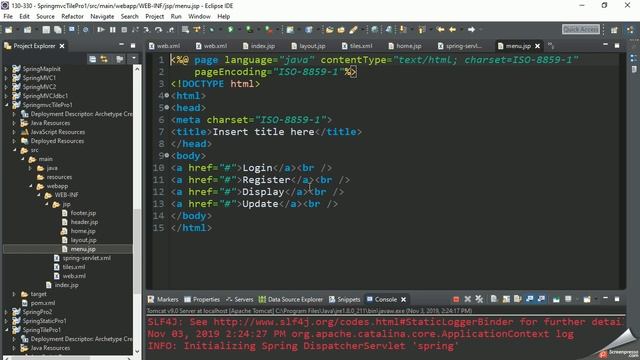Click the Open Web Browser globe icon
The image size is (640, 360).
tap(374, 30)
